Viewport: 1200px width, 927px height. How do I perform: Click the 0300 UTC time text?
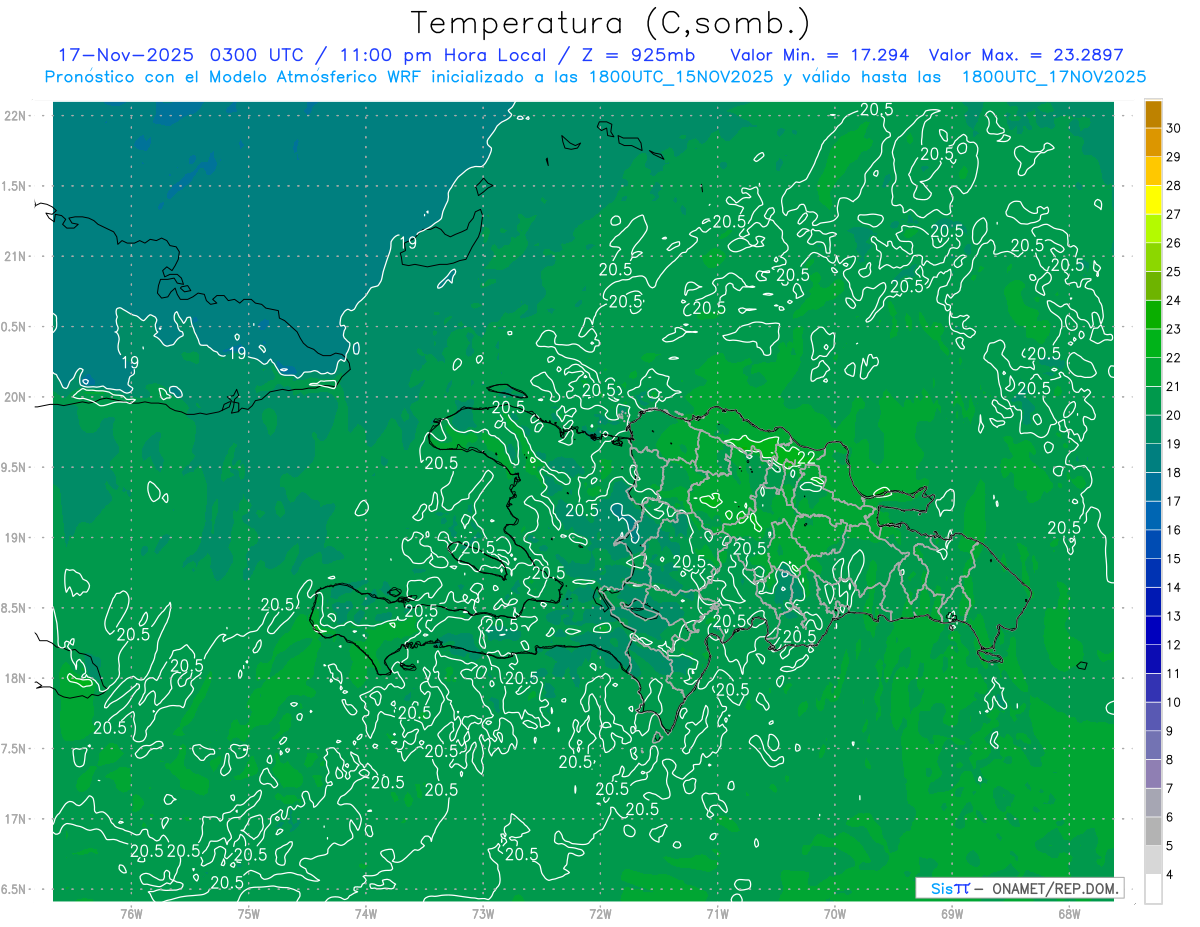coord(256,55)
